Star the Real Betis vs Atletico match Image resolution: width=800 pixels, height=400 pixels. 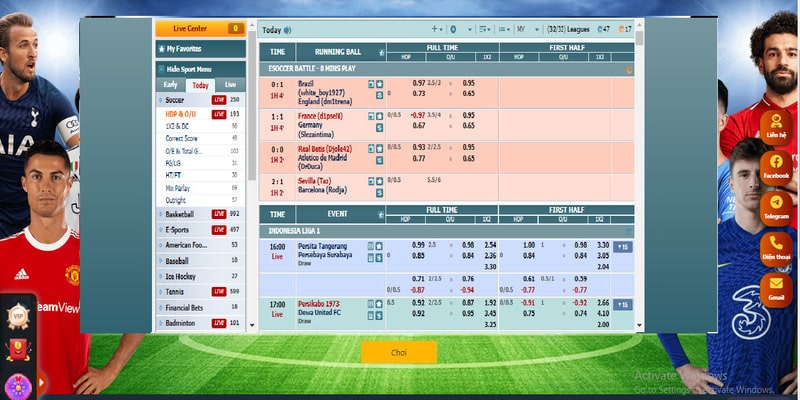pyautogui.click(x=380, y=148)
